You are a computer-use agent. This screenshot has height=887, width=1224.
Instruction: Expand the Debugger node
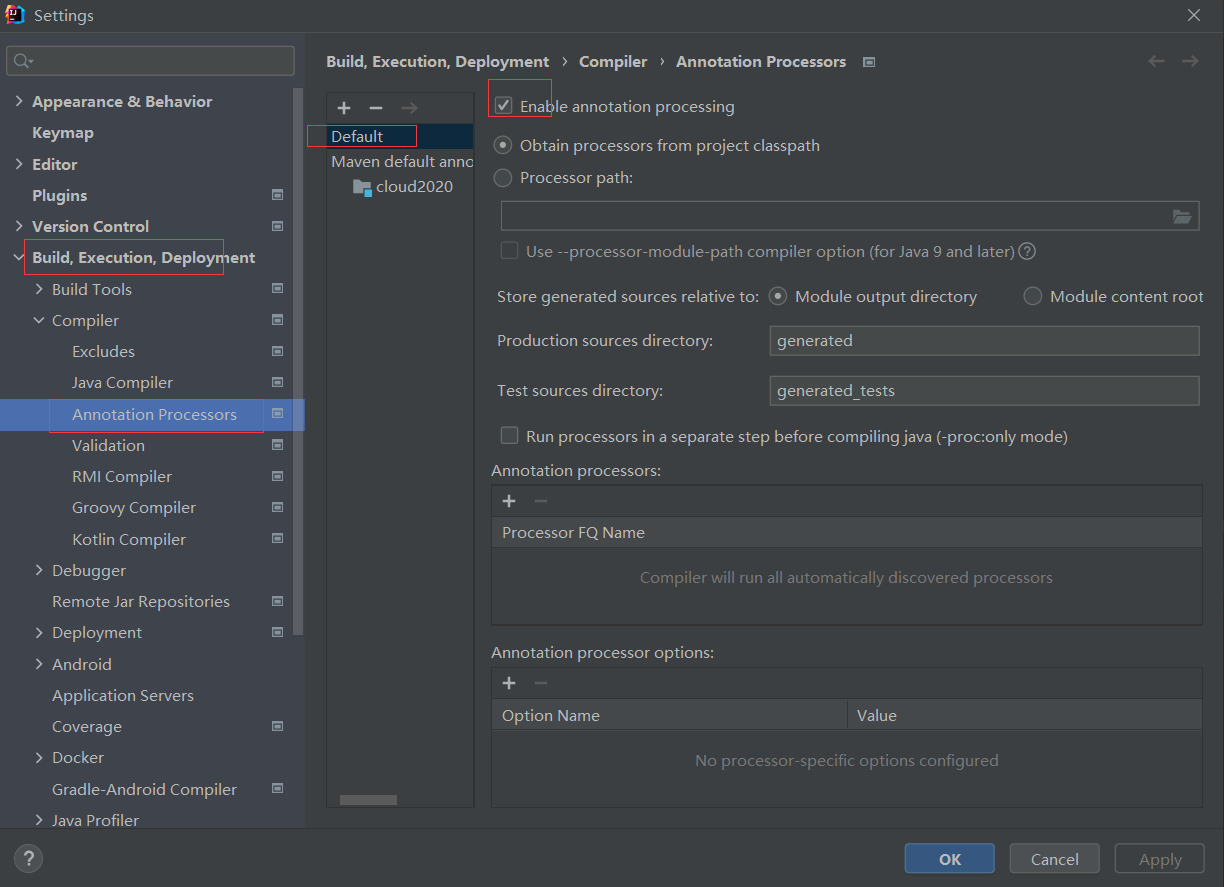39,570
